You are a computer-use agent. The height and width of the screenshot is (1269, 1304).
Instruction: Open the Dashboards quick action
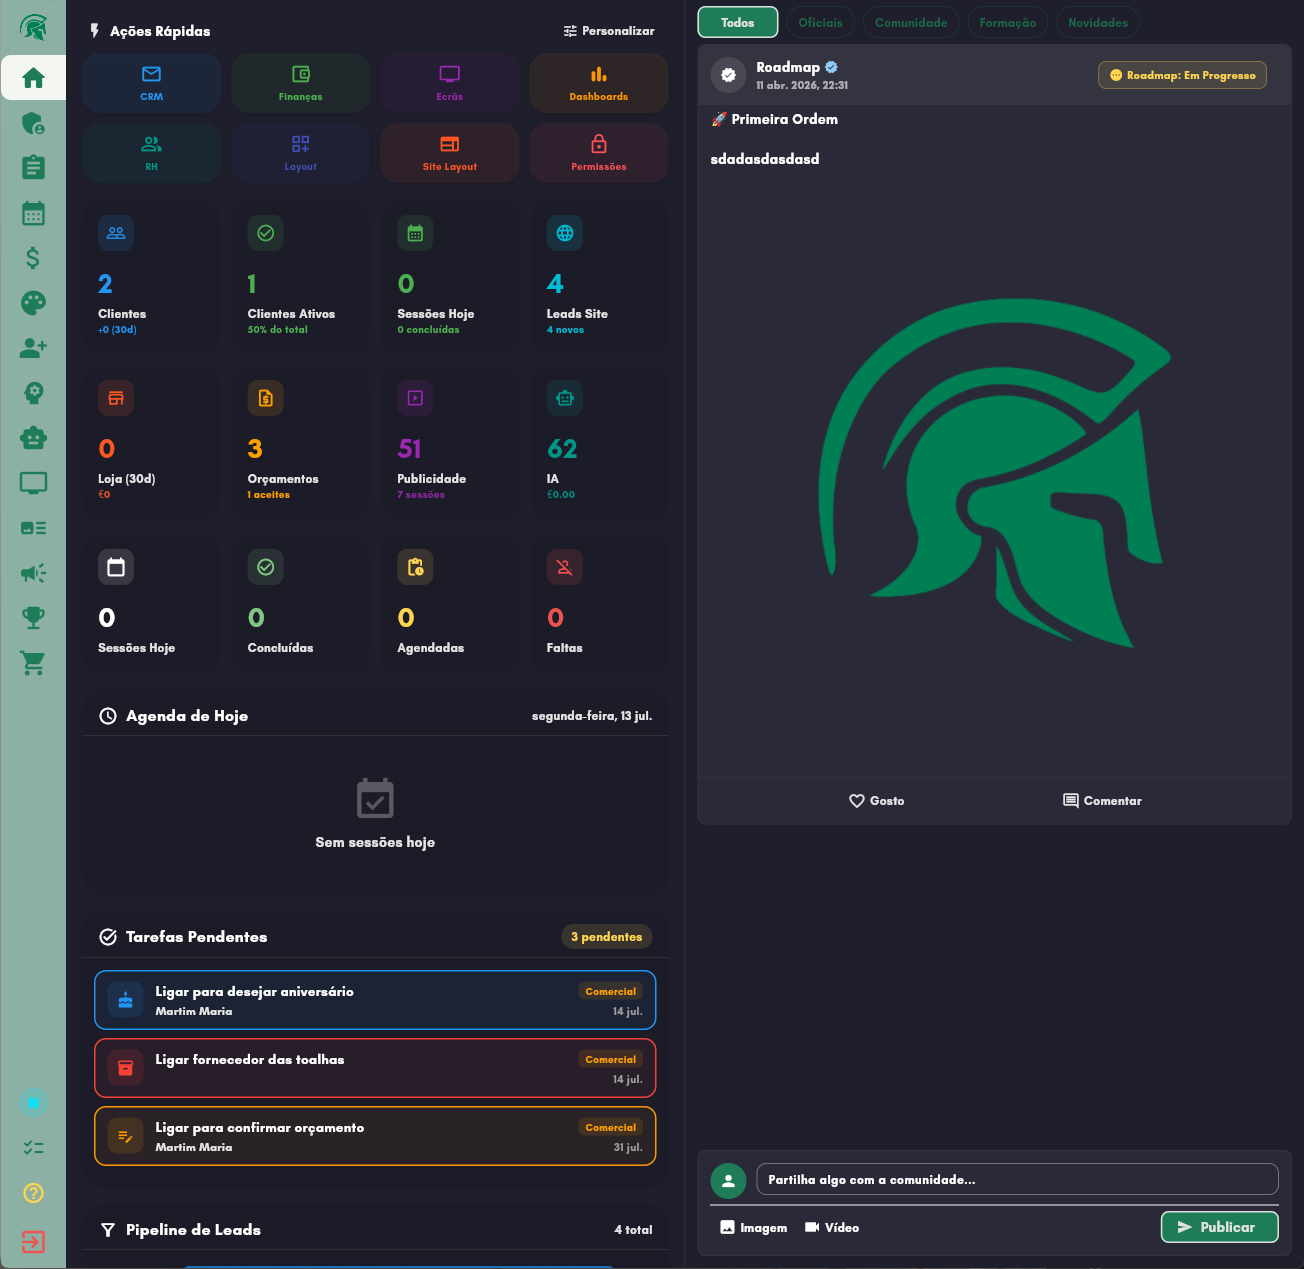599,83
